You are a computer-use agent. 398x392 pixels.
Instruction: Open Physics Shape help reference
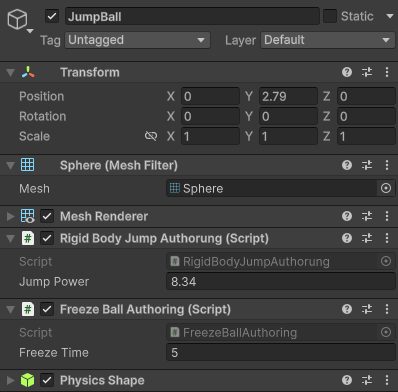tap(347, 380)
